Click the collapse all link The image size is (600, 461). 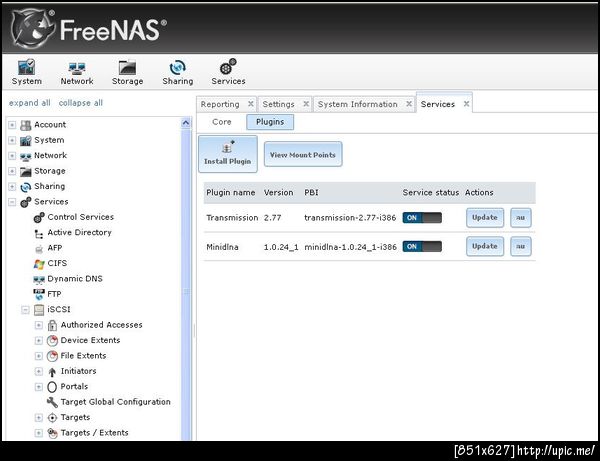pos(81,103)
